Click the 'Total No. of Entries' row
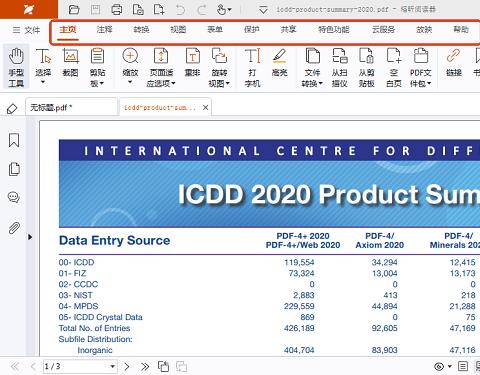480x375 pixels. pos(95,328)
